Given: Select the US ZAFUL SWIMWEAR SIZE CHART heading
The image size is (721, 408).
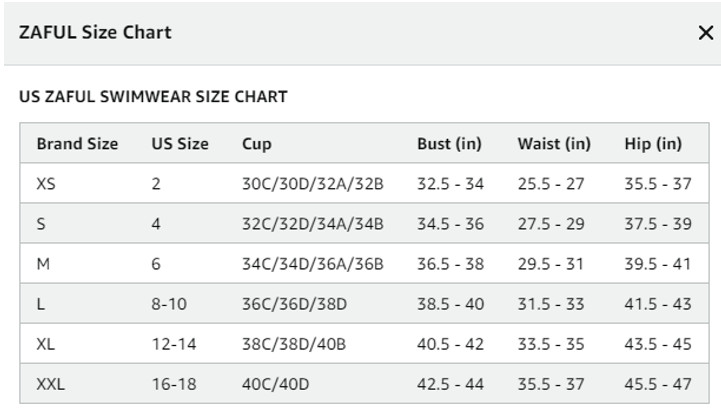Looking at the screenshot, I should 153,97.
